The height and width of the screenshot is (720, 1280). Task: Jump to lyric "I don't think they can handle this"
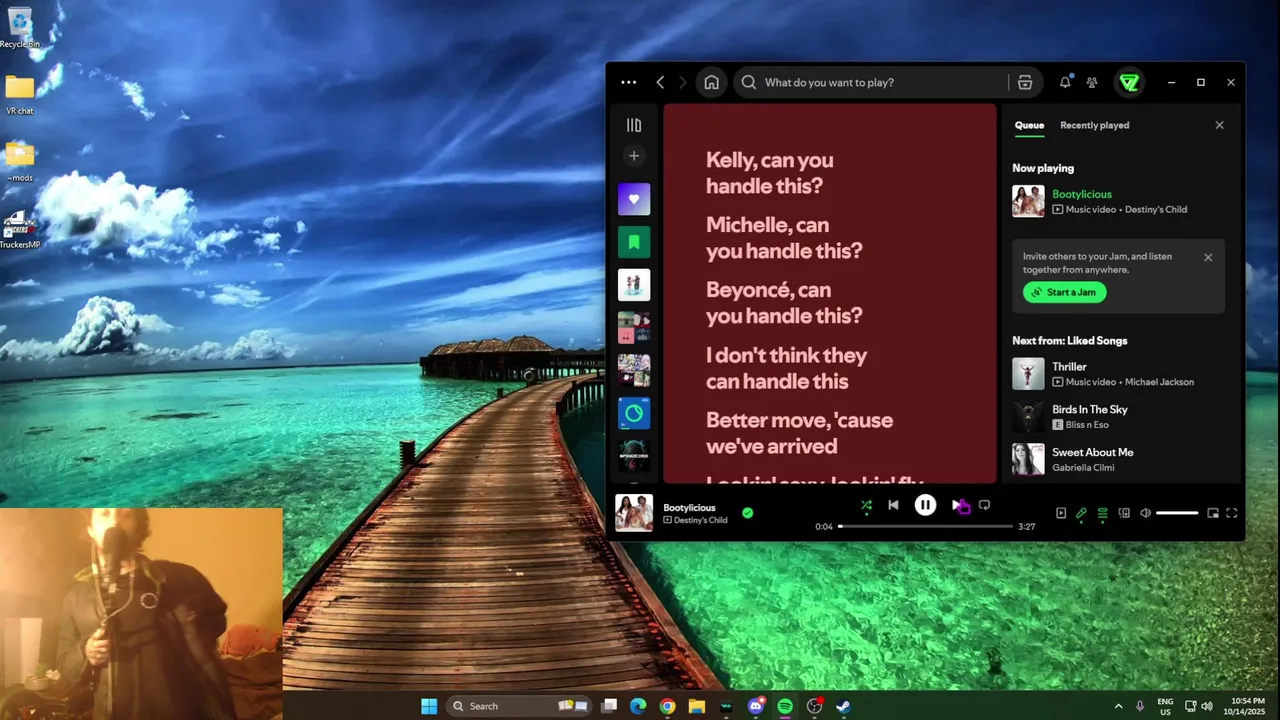[786, 368]
